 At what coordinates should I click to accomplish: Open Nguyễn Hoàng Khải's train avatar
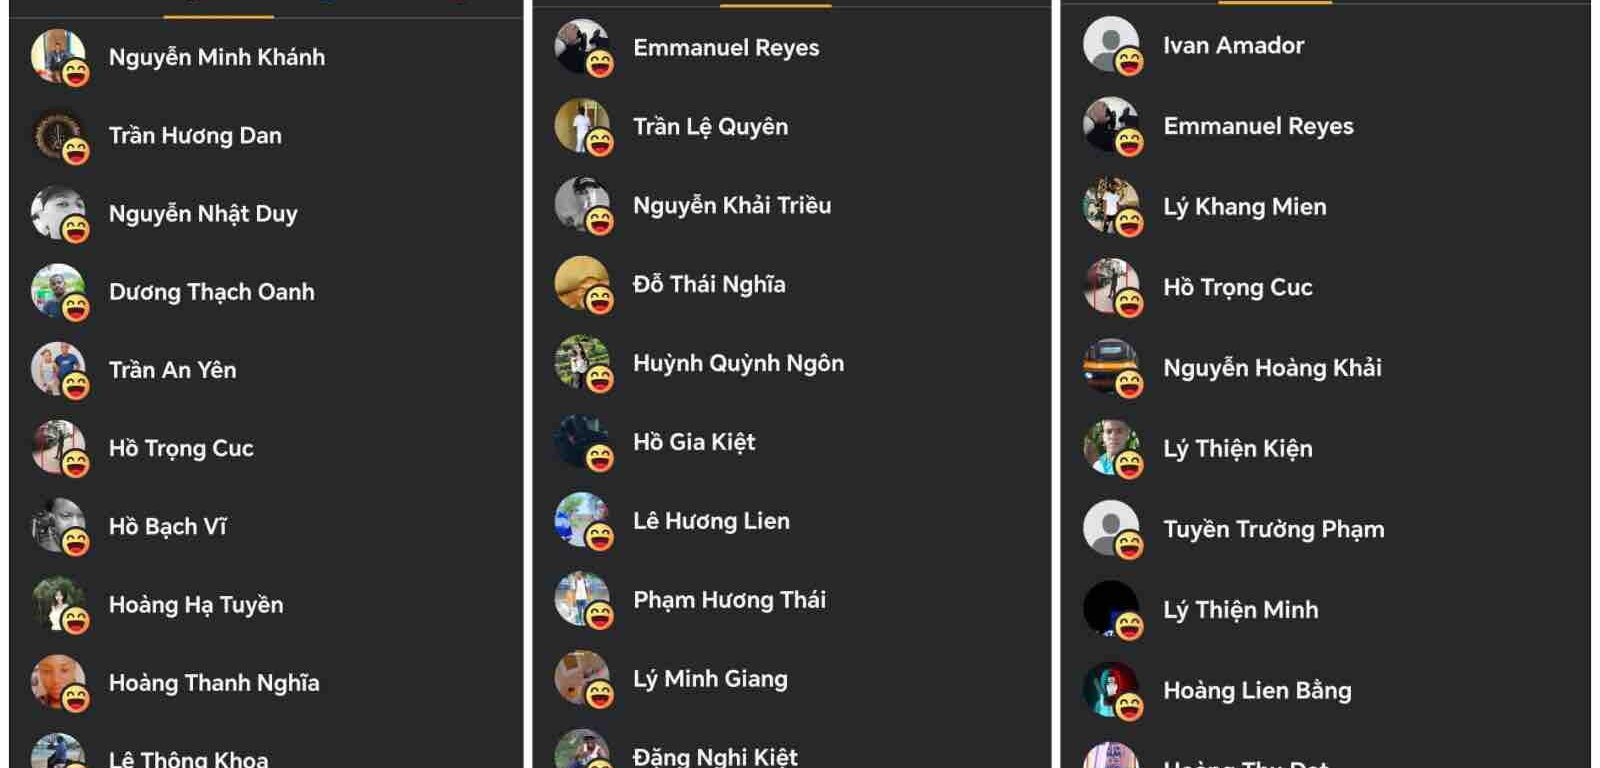tap(1111, 366)
